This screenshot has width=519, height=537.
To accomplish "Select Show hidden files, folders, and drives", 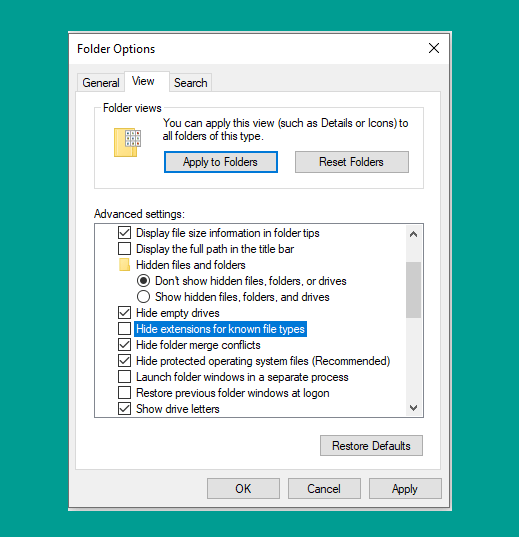I will (x=143, y=297).
